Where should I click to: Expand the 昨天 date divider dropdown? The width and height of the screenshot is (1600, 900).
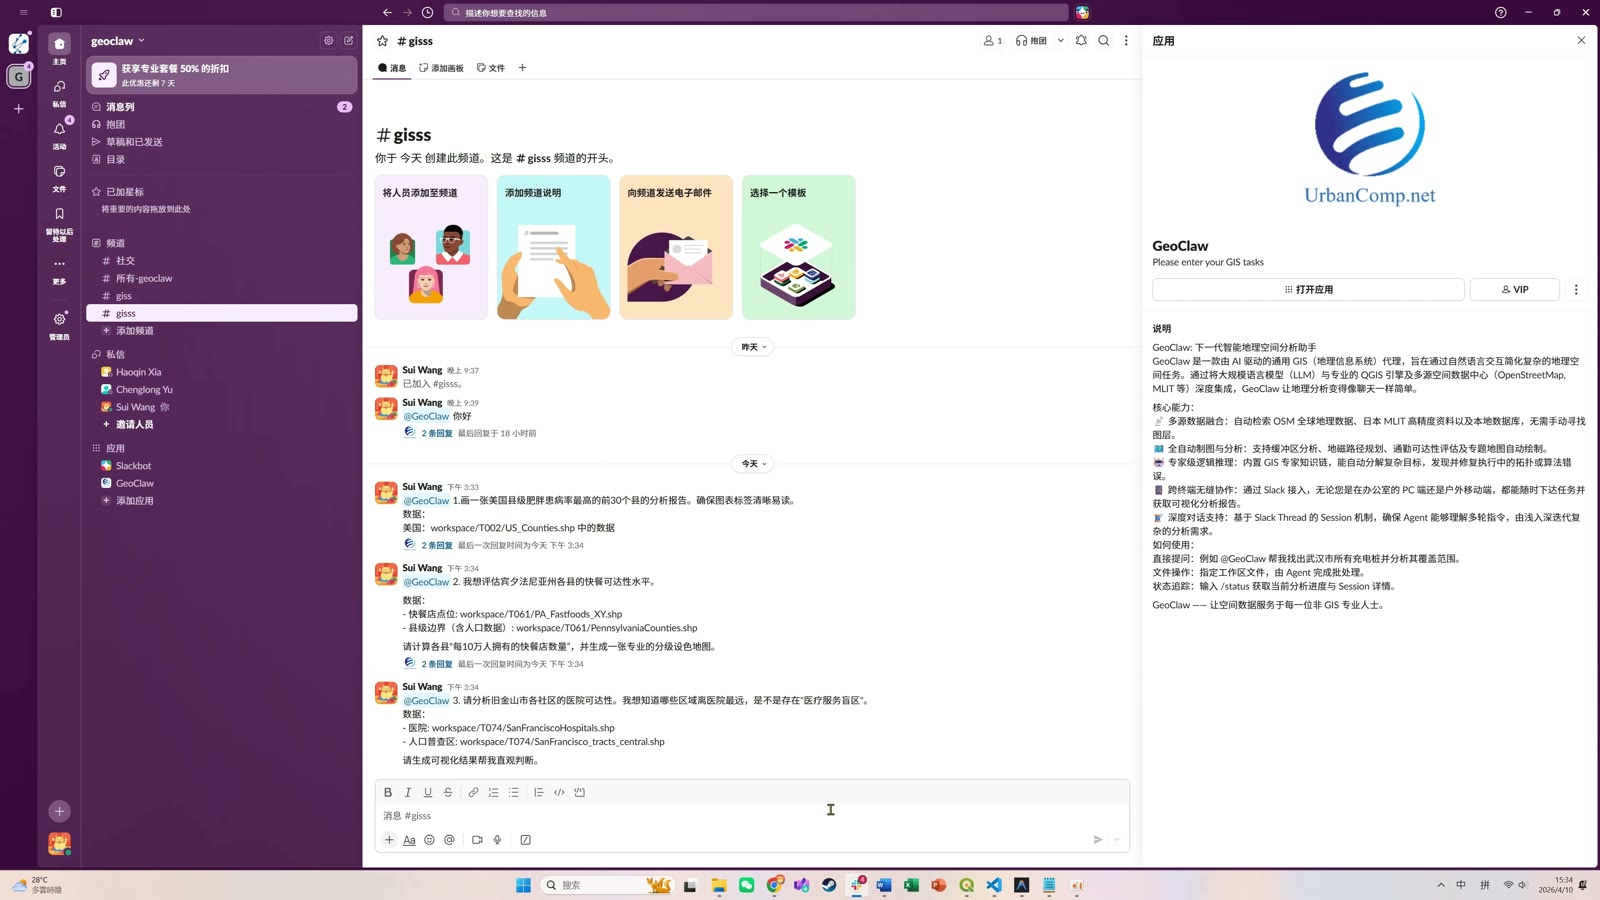click(753, 347)
